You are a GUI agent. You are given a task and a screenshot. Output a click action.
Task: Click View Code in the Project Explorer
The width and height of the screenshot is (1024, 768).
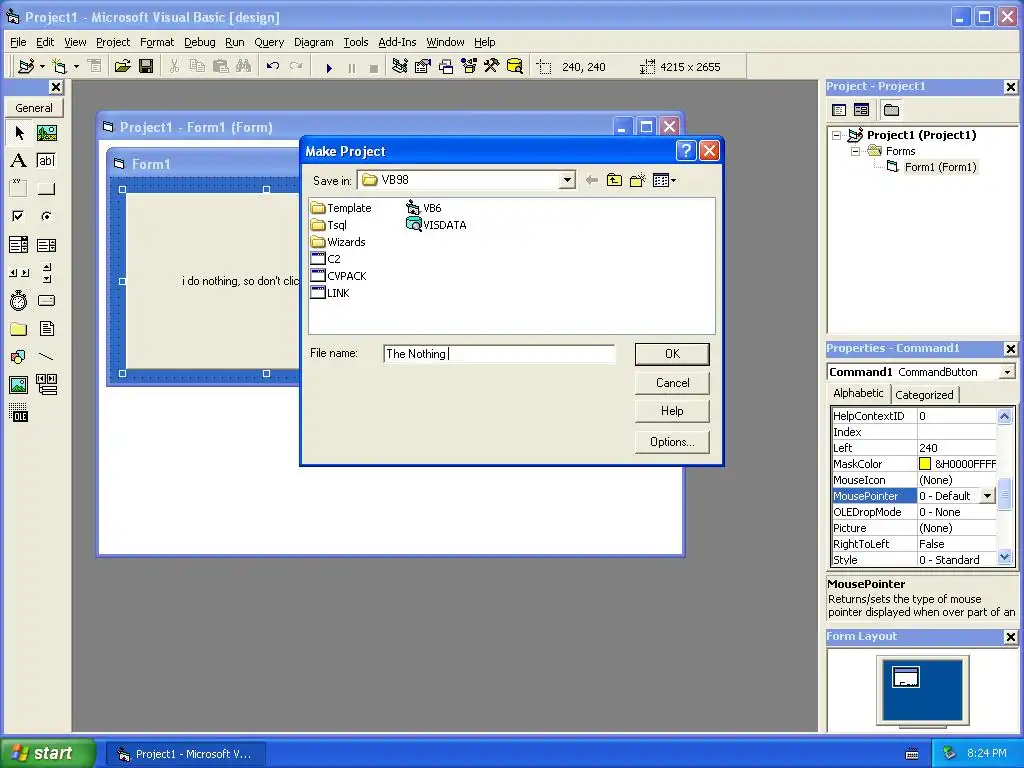coord(839,110)
